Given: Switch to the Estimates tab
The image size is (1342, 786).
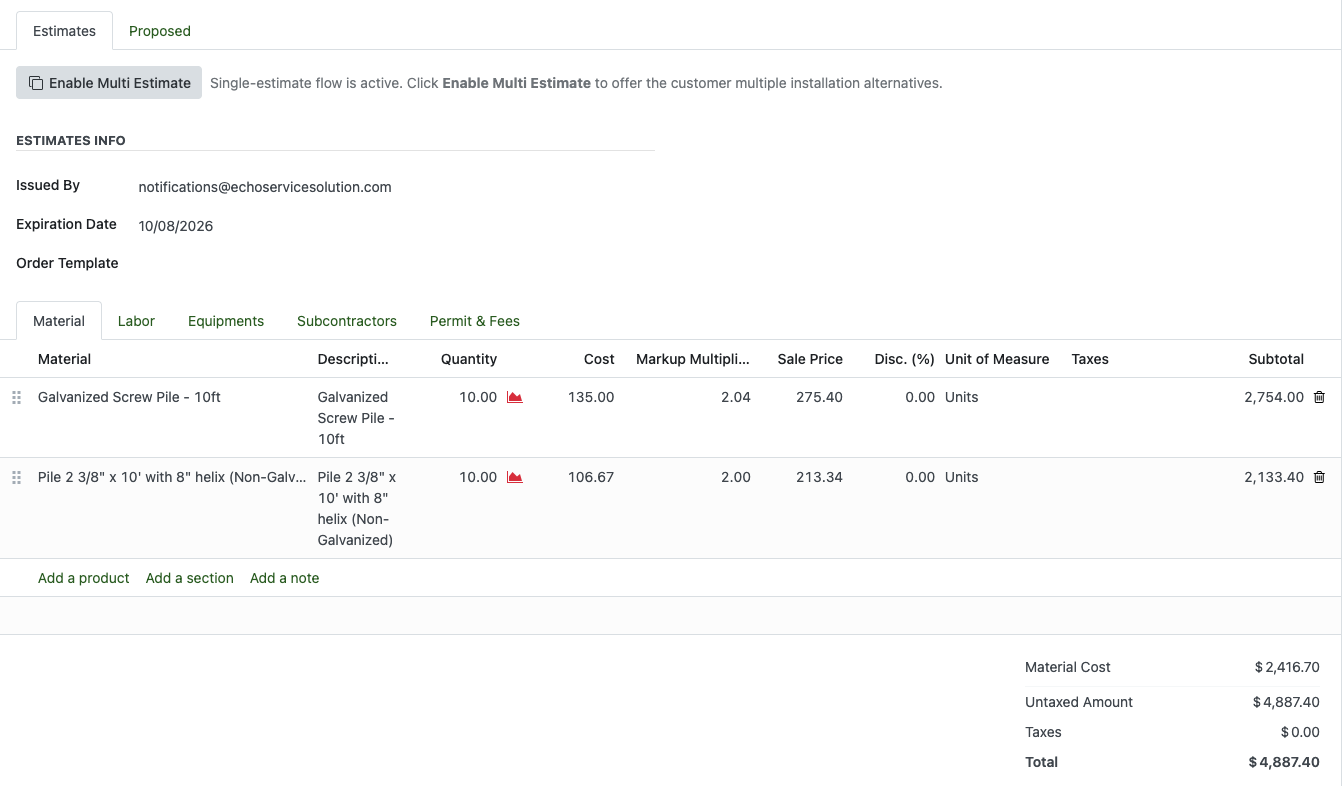Looking at the screenshot, I should [64, 31].
